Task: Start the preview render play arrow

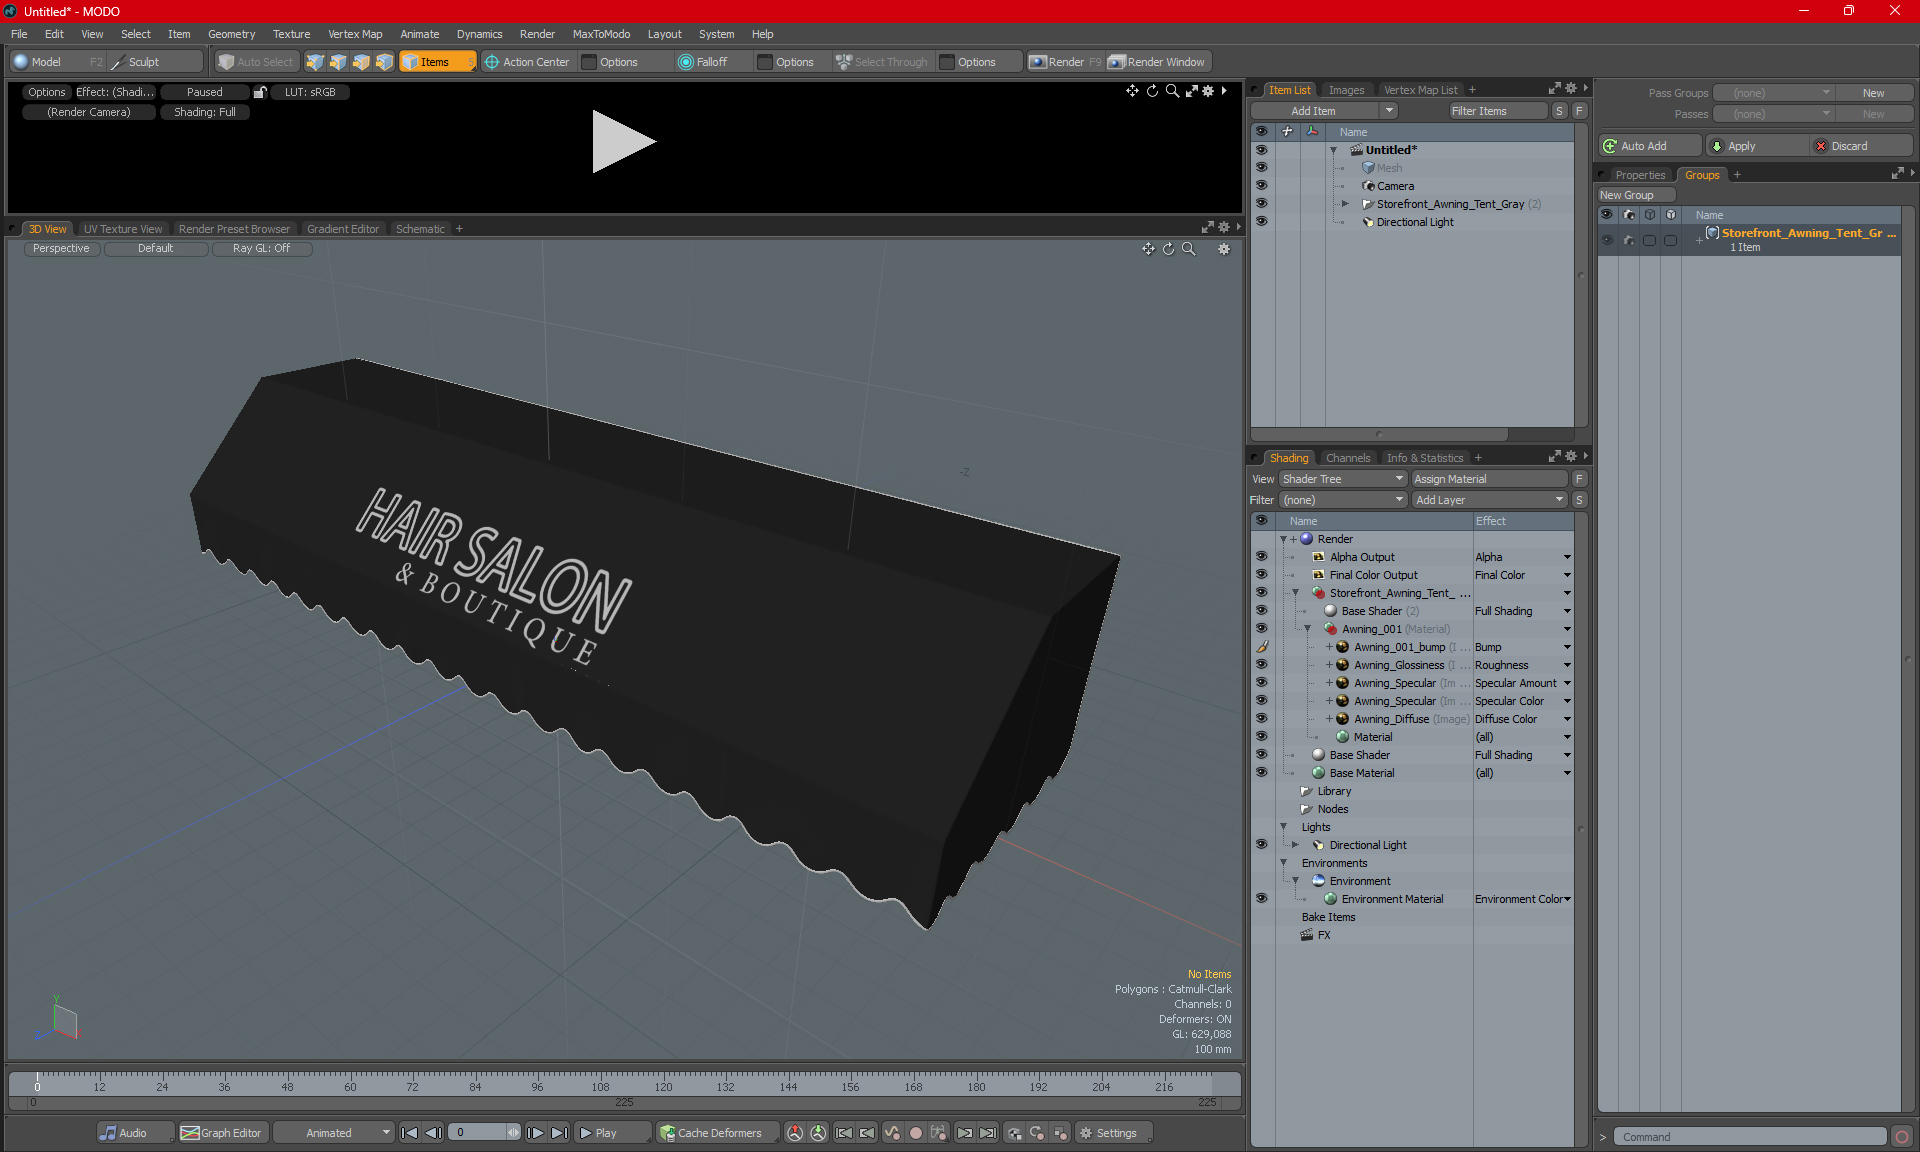Action: [x=623, y=141]
